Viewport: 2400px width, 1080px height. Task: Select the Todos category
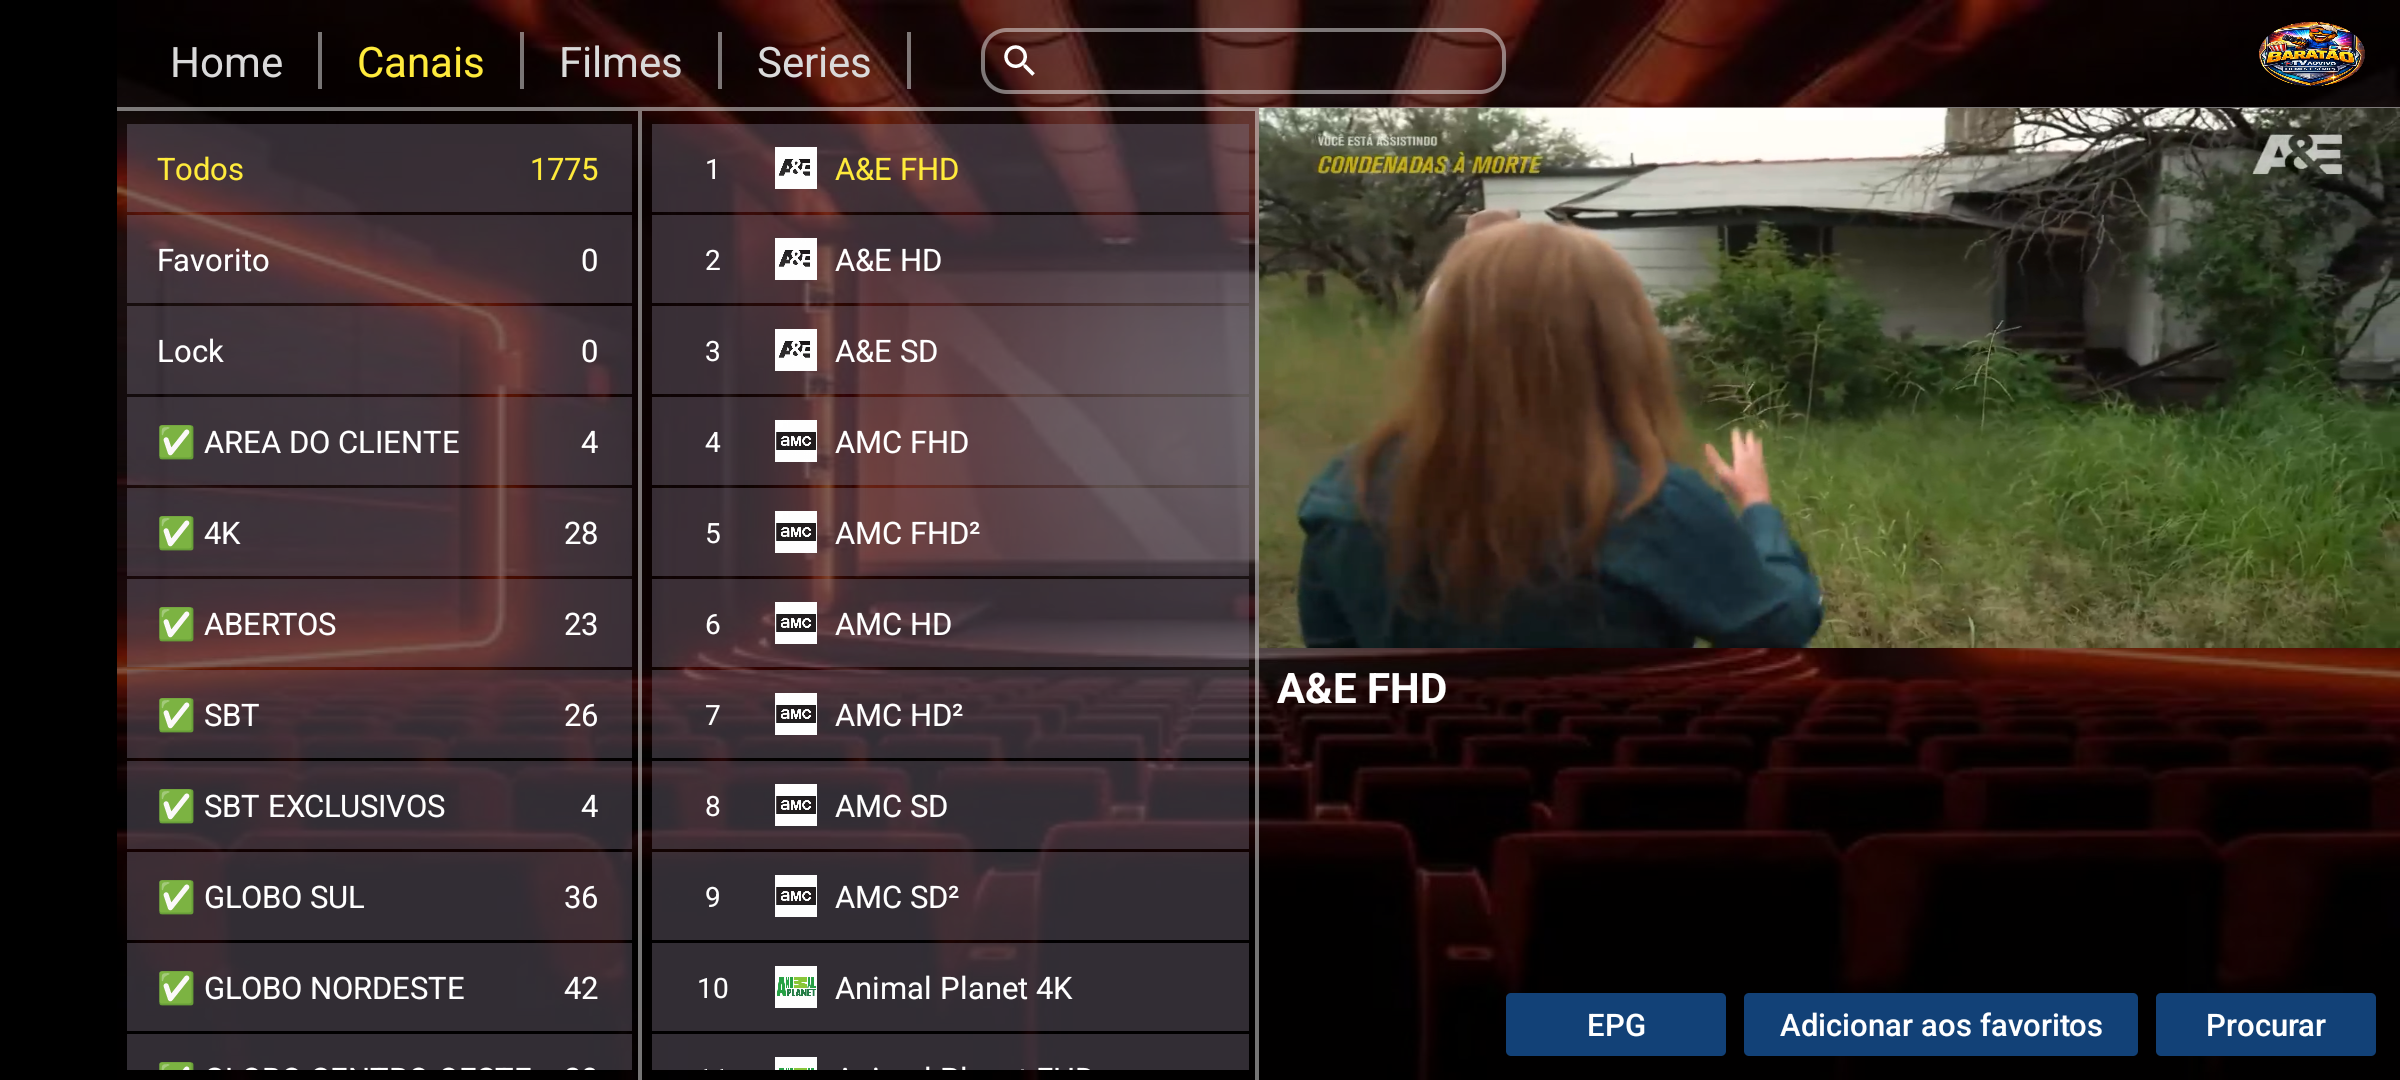(378, 169)
